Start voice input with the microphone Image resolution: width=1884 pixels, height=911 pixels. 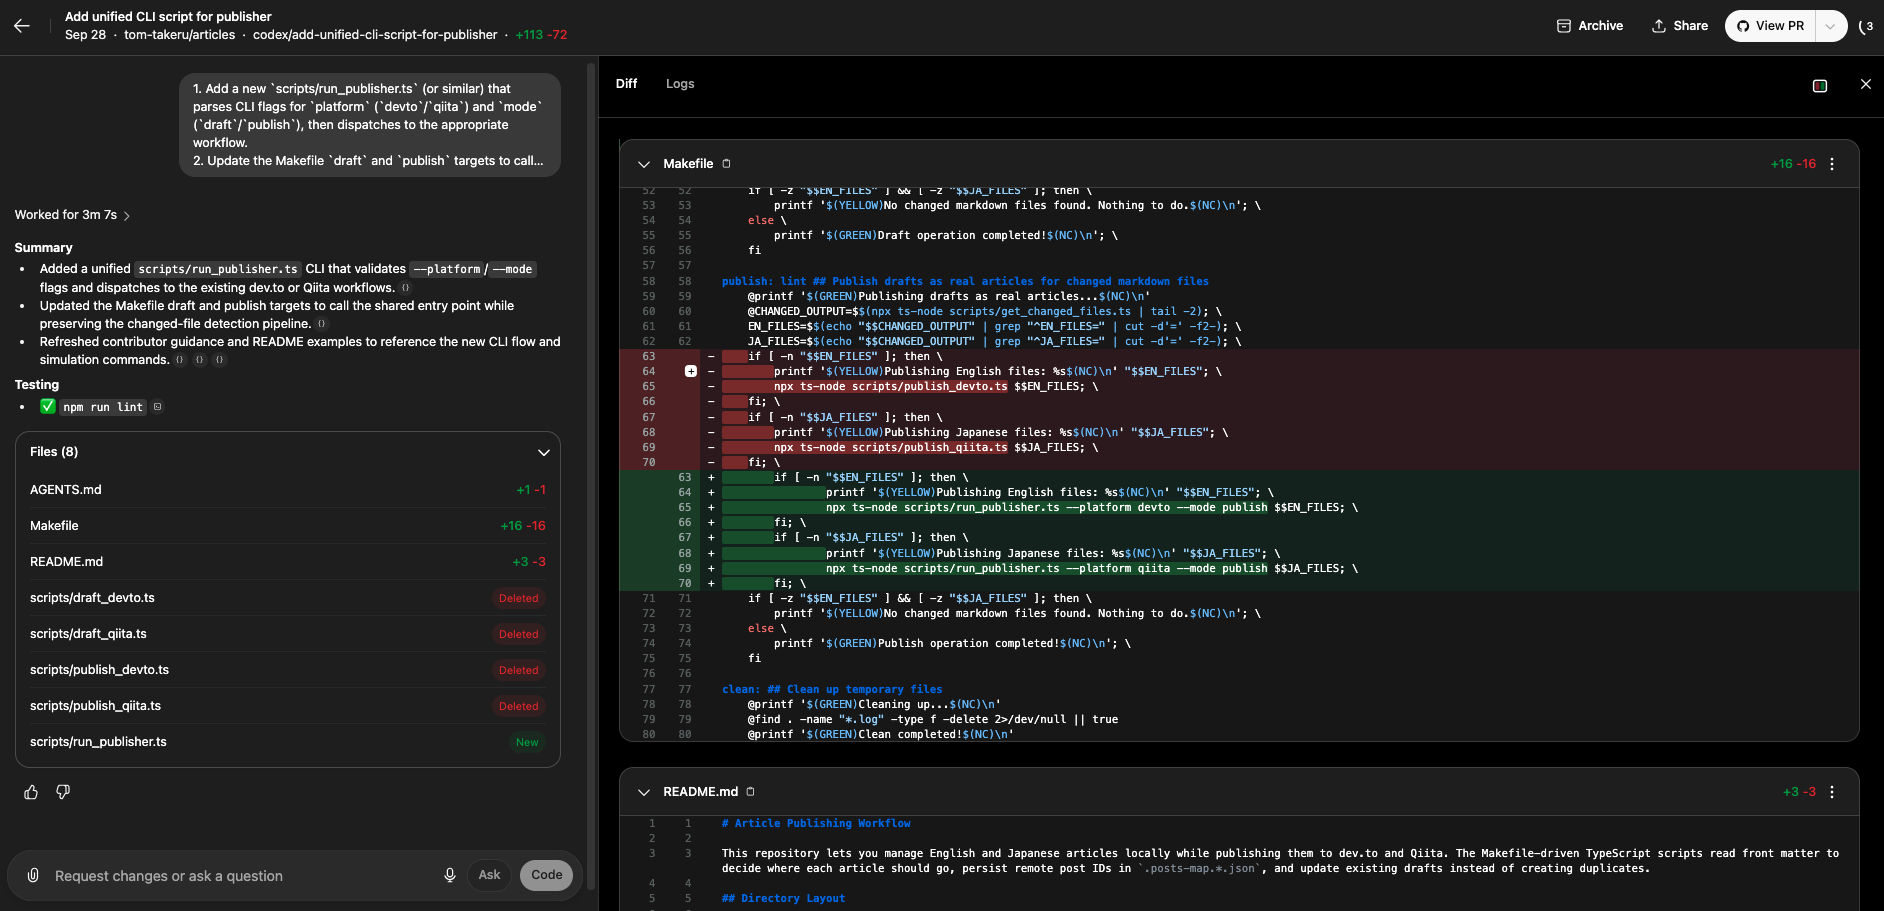tap(450, 875)
